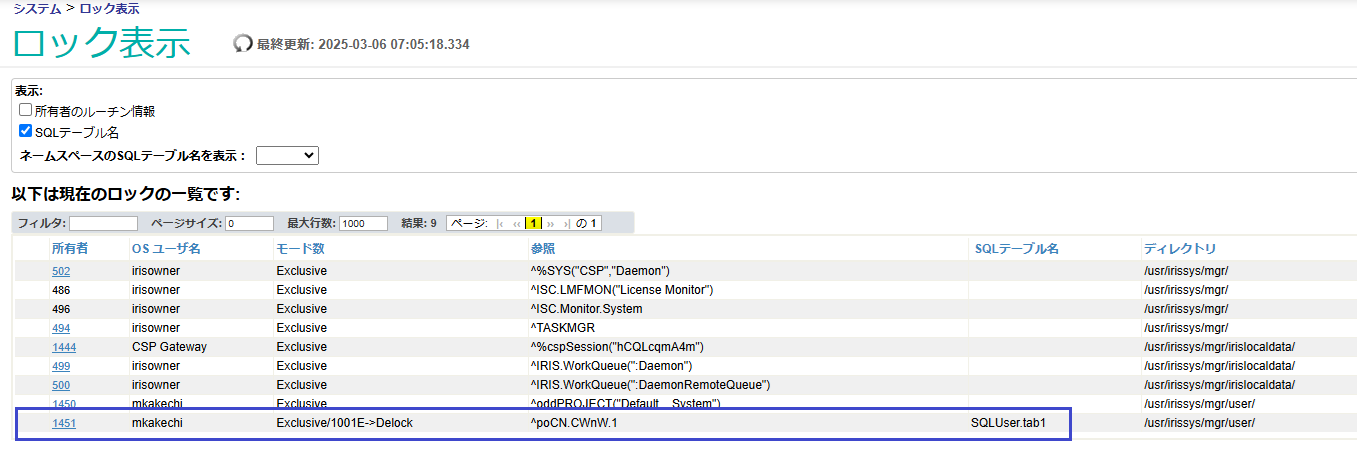1357x455 pixels.
Task: Sort by SQLテーブル名 column header
Action: point(1016,248)
